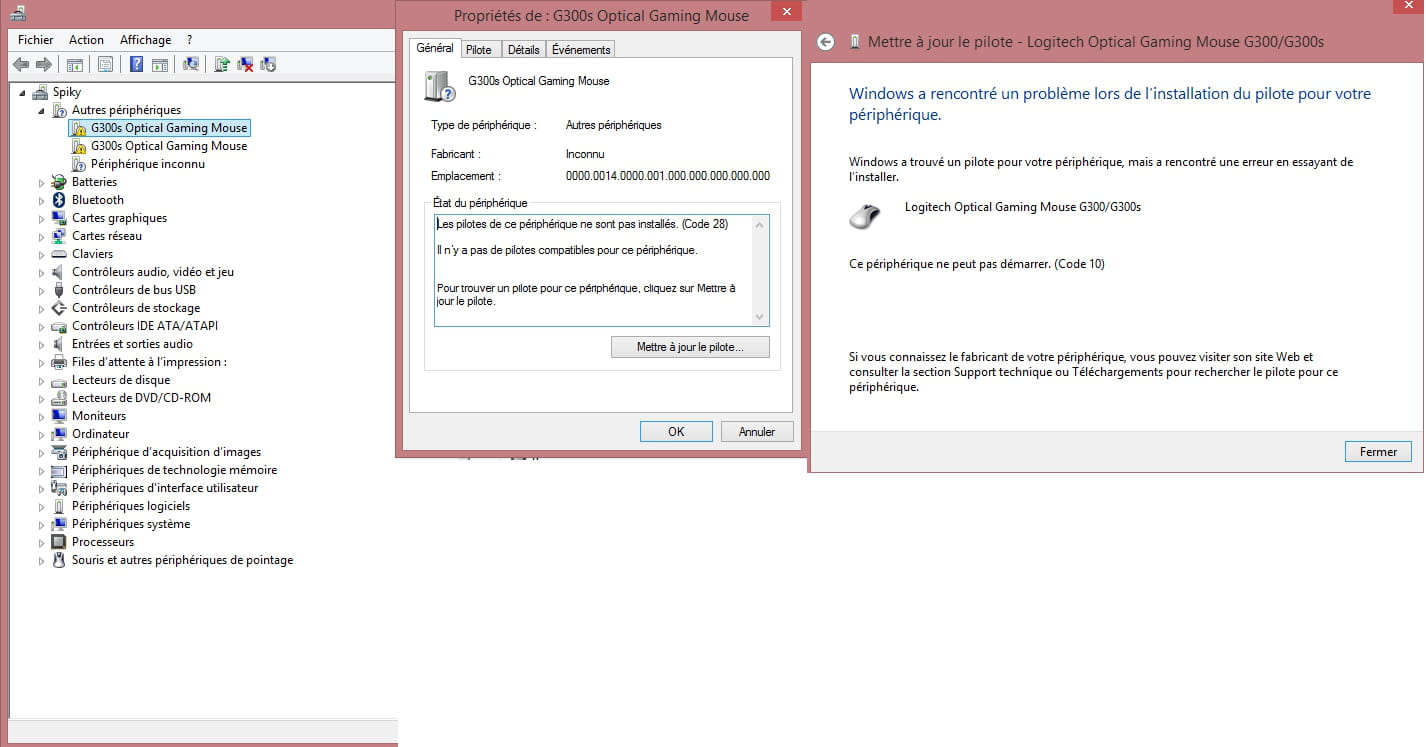This screenshot has width=1426, height=747.
Task: Click the mouse icon beside Logitech Optical Gaming Mouse
Action: point(865,215)
